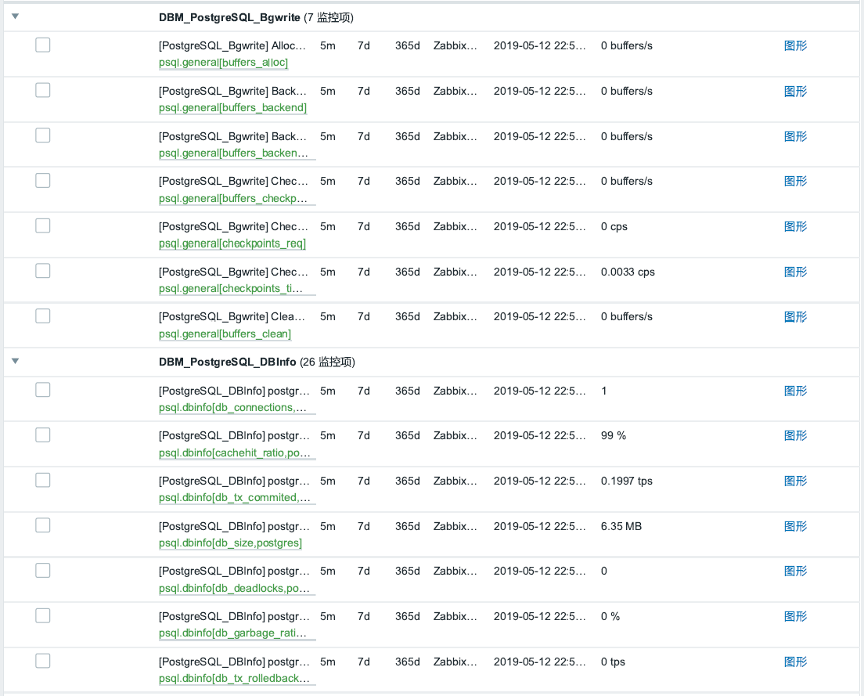Tick the cachehit_ratio item checkbox
The height and width of the screenshot is (696, 864).
tap(42, 435)
